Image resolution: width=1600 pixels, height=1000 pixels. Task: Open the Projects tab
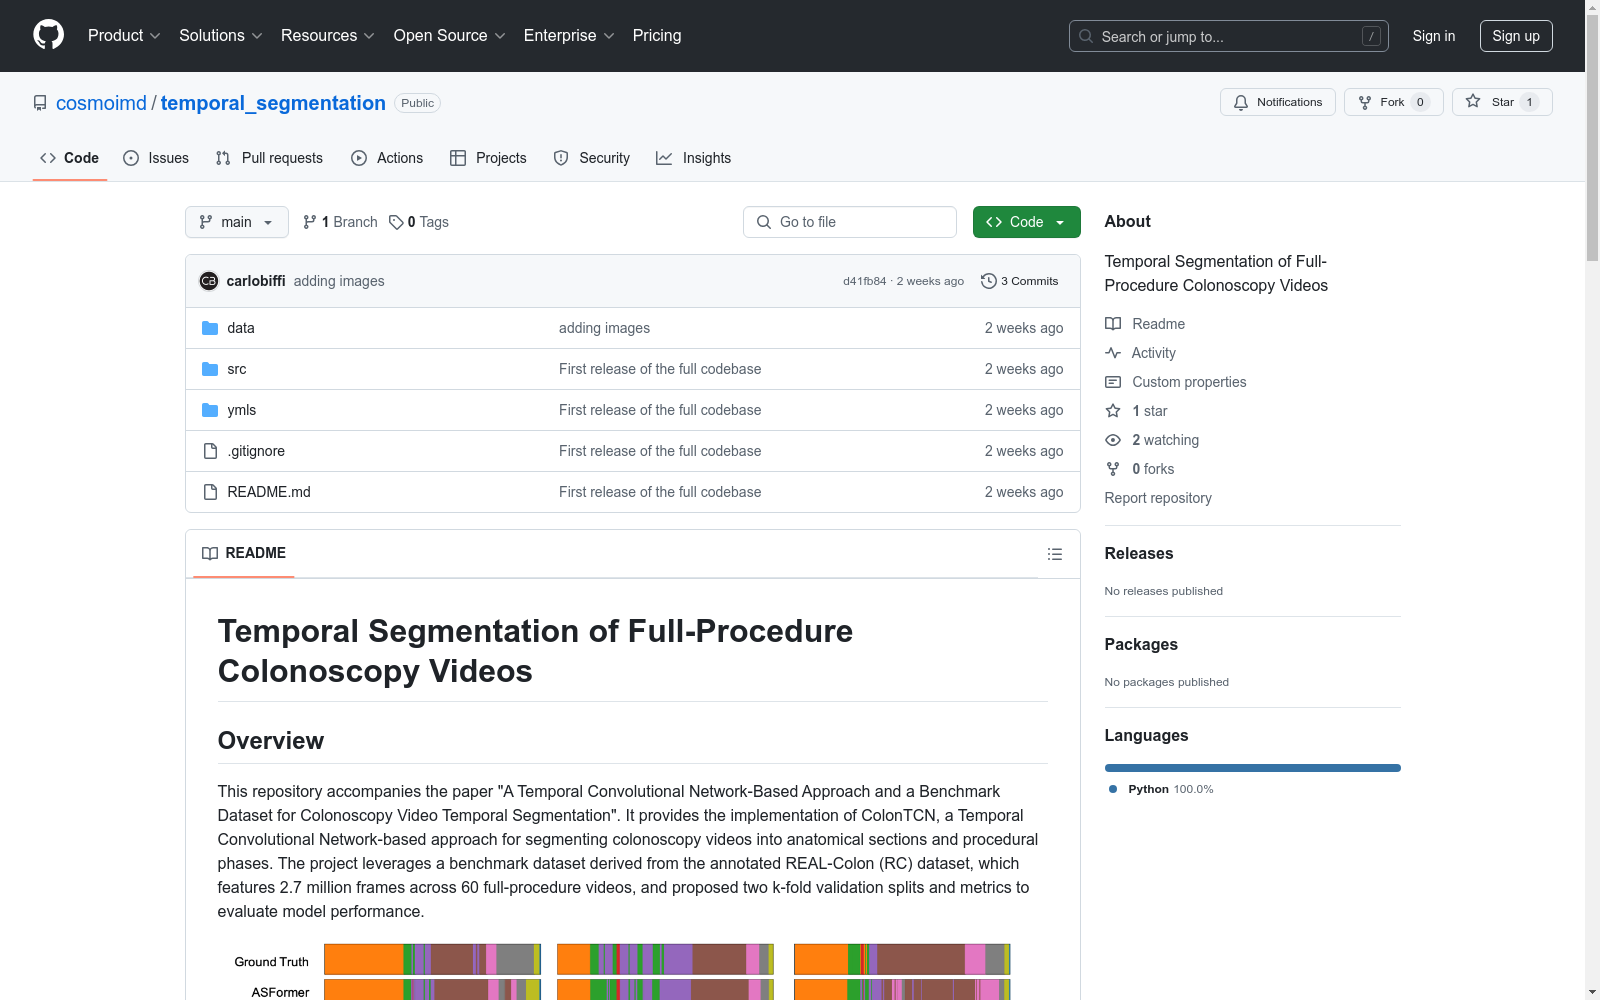pos(488,158)
